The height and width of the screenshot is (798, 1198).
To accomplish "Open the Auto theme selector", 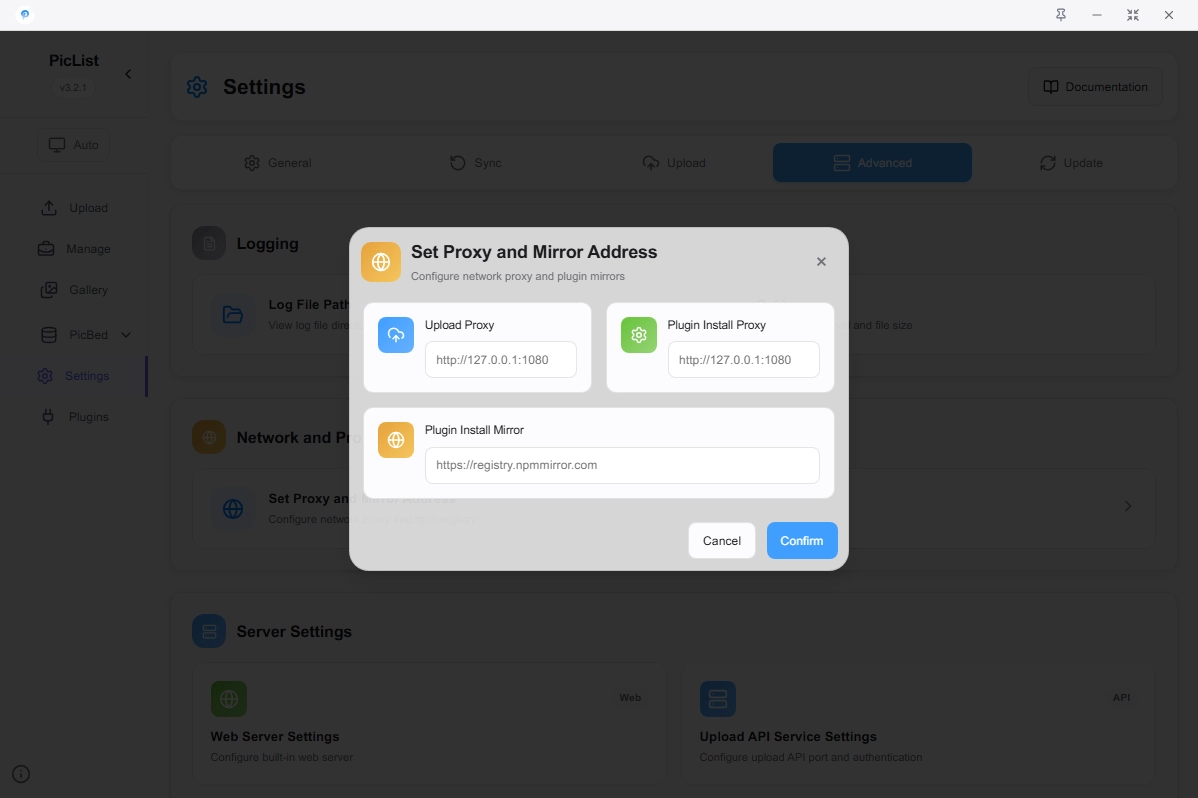I will [x=74, y=145].
